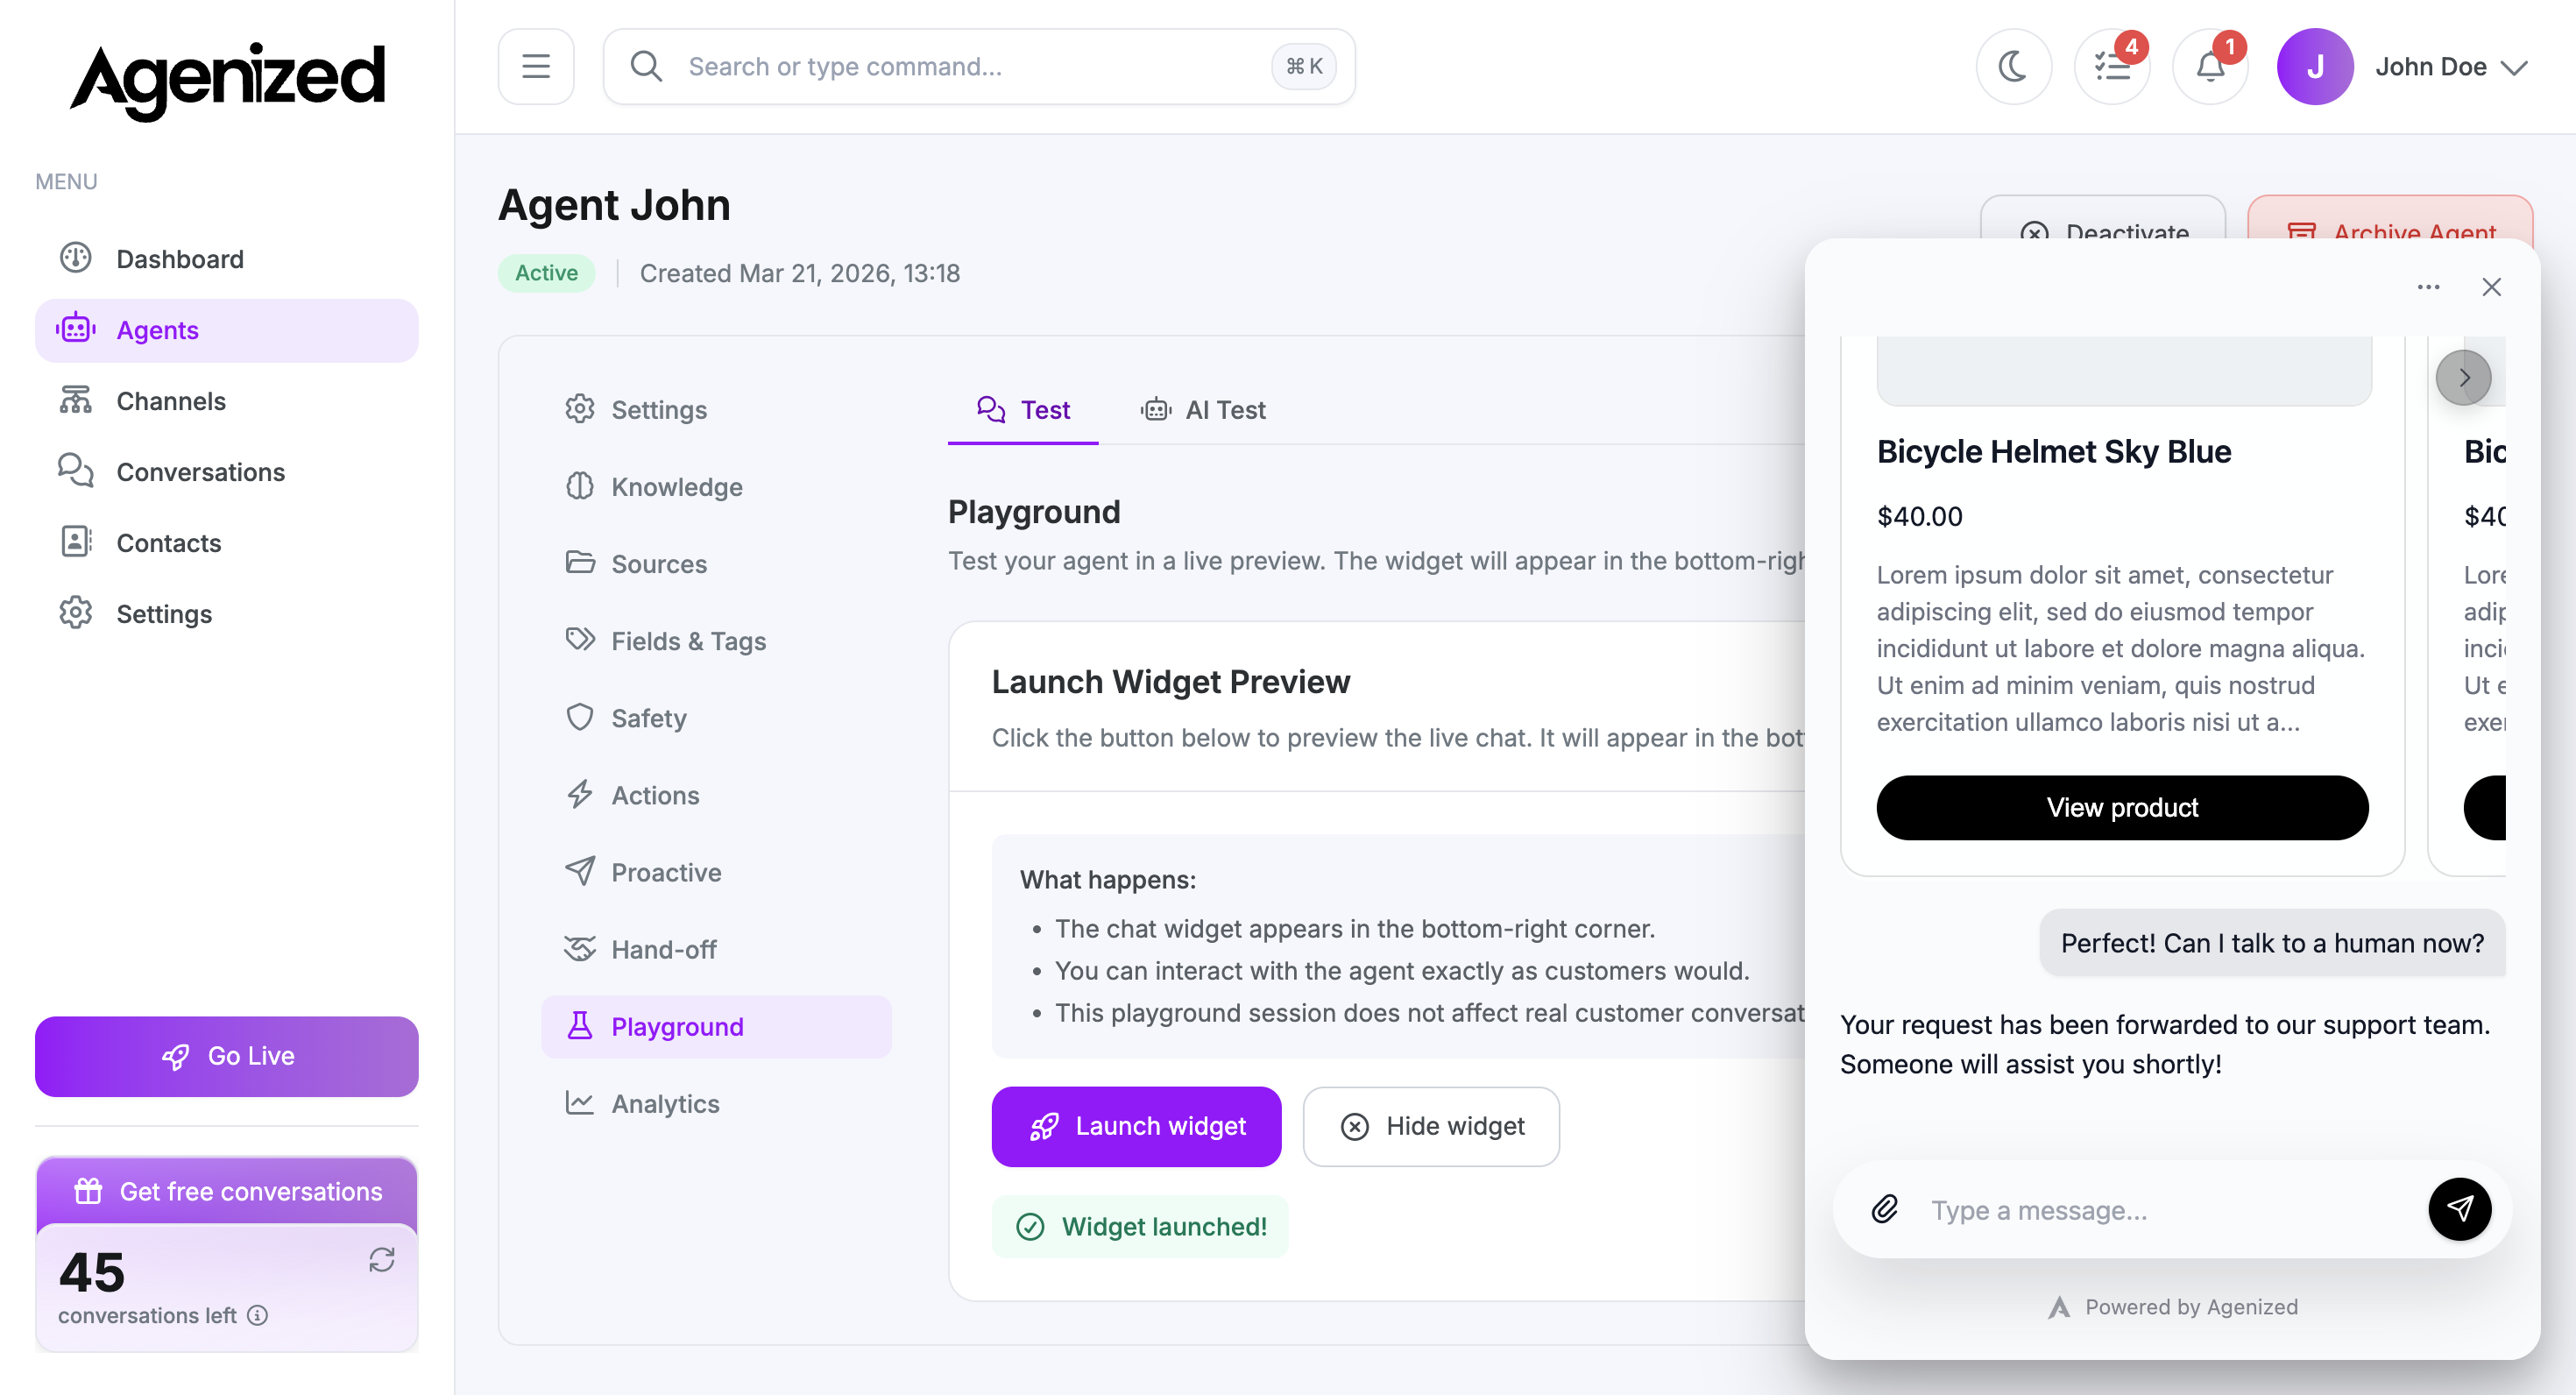
Task: Go to Channels in the sidebar
Action: 227,401
